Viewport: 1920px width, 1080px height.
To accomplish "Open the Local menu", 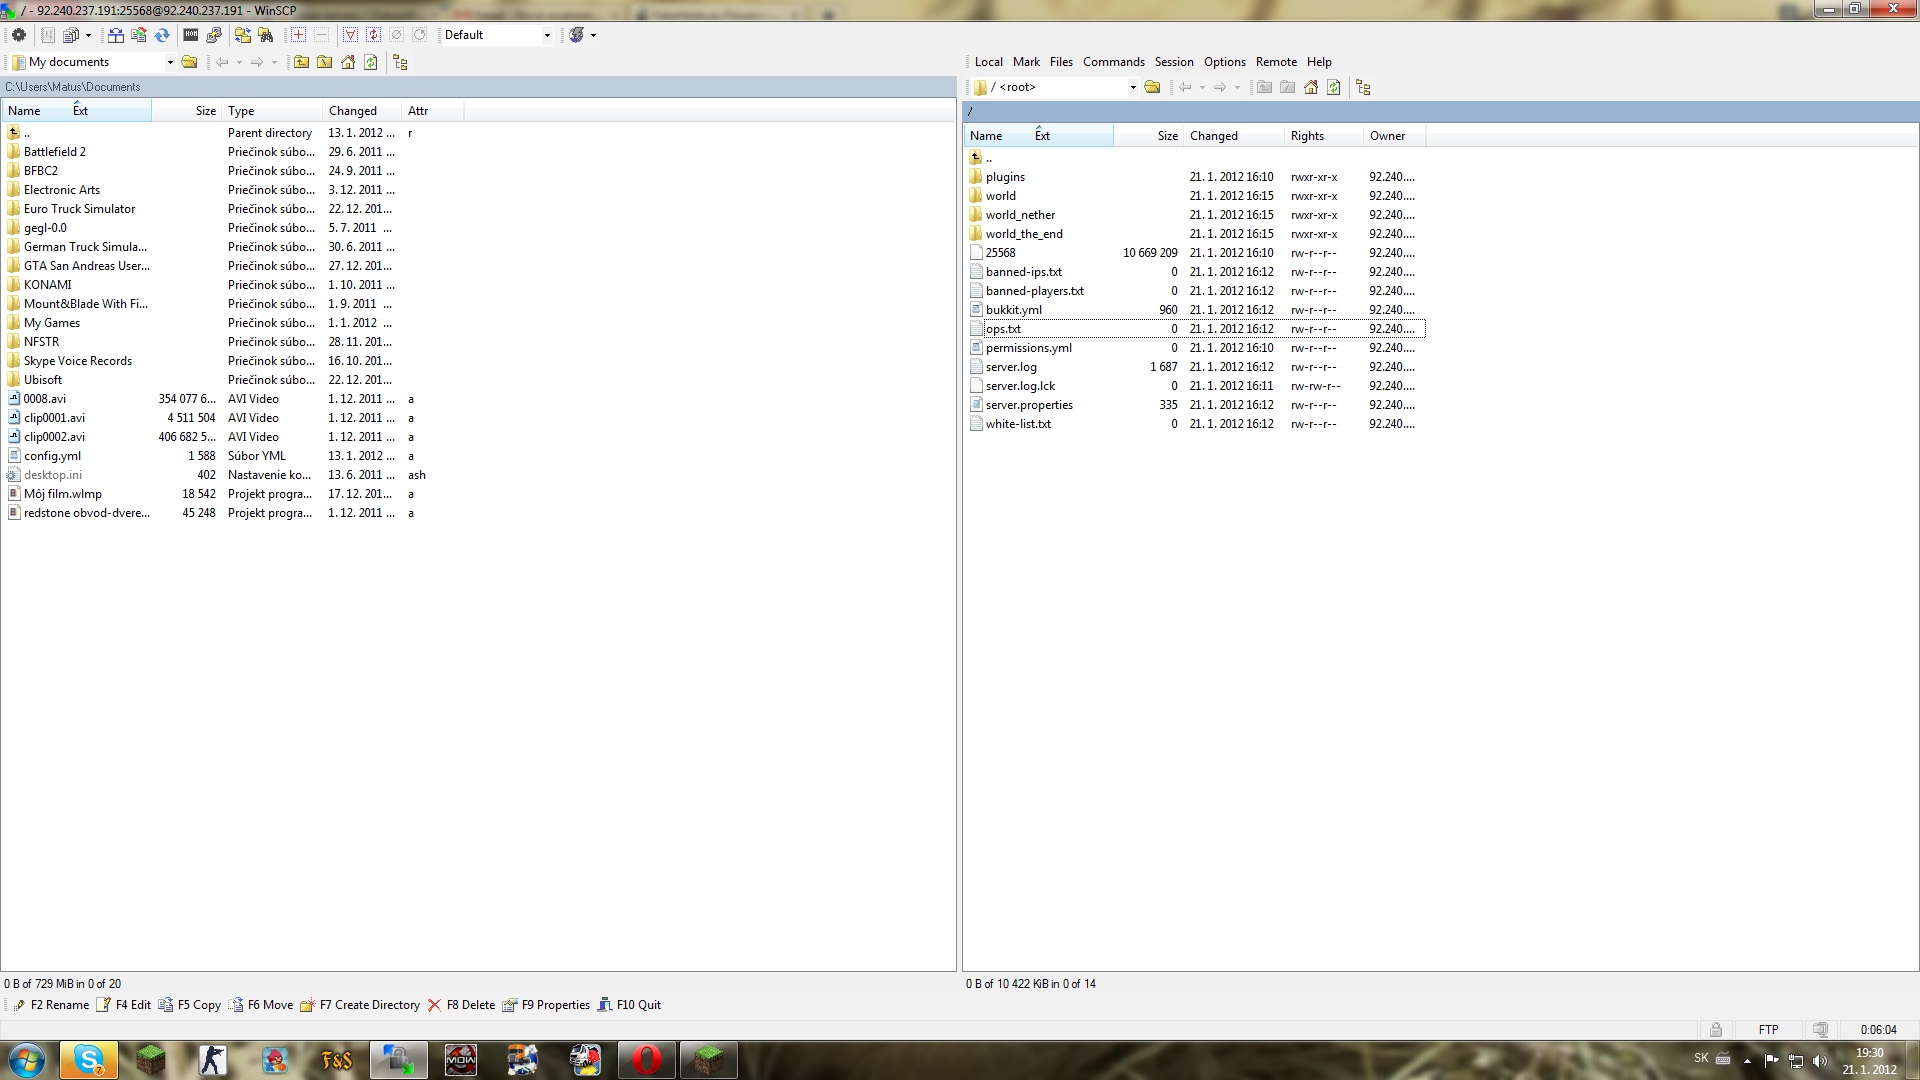I will click(x=988, y=62).
